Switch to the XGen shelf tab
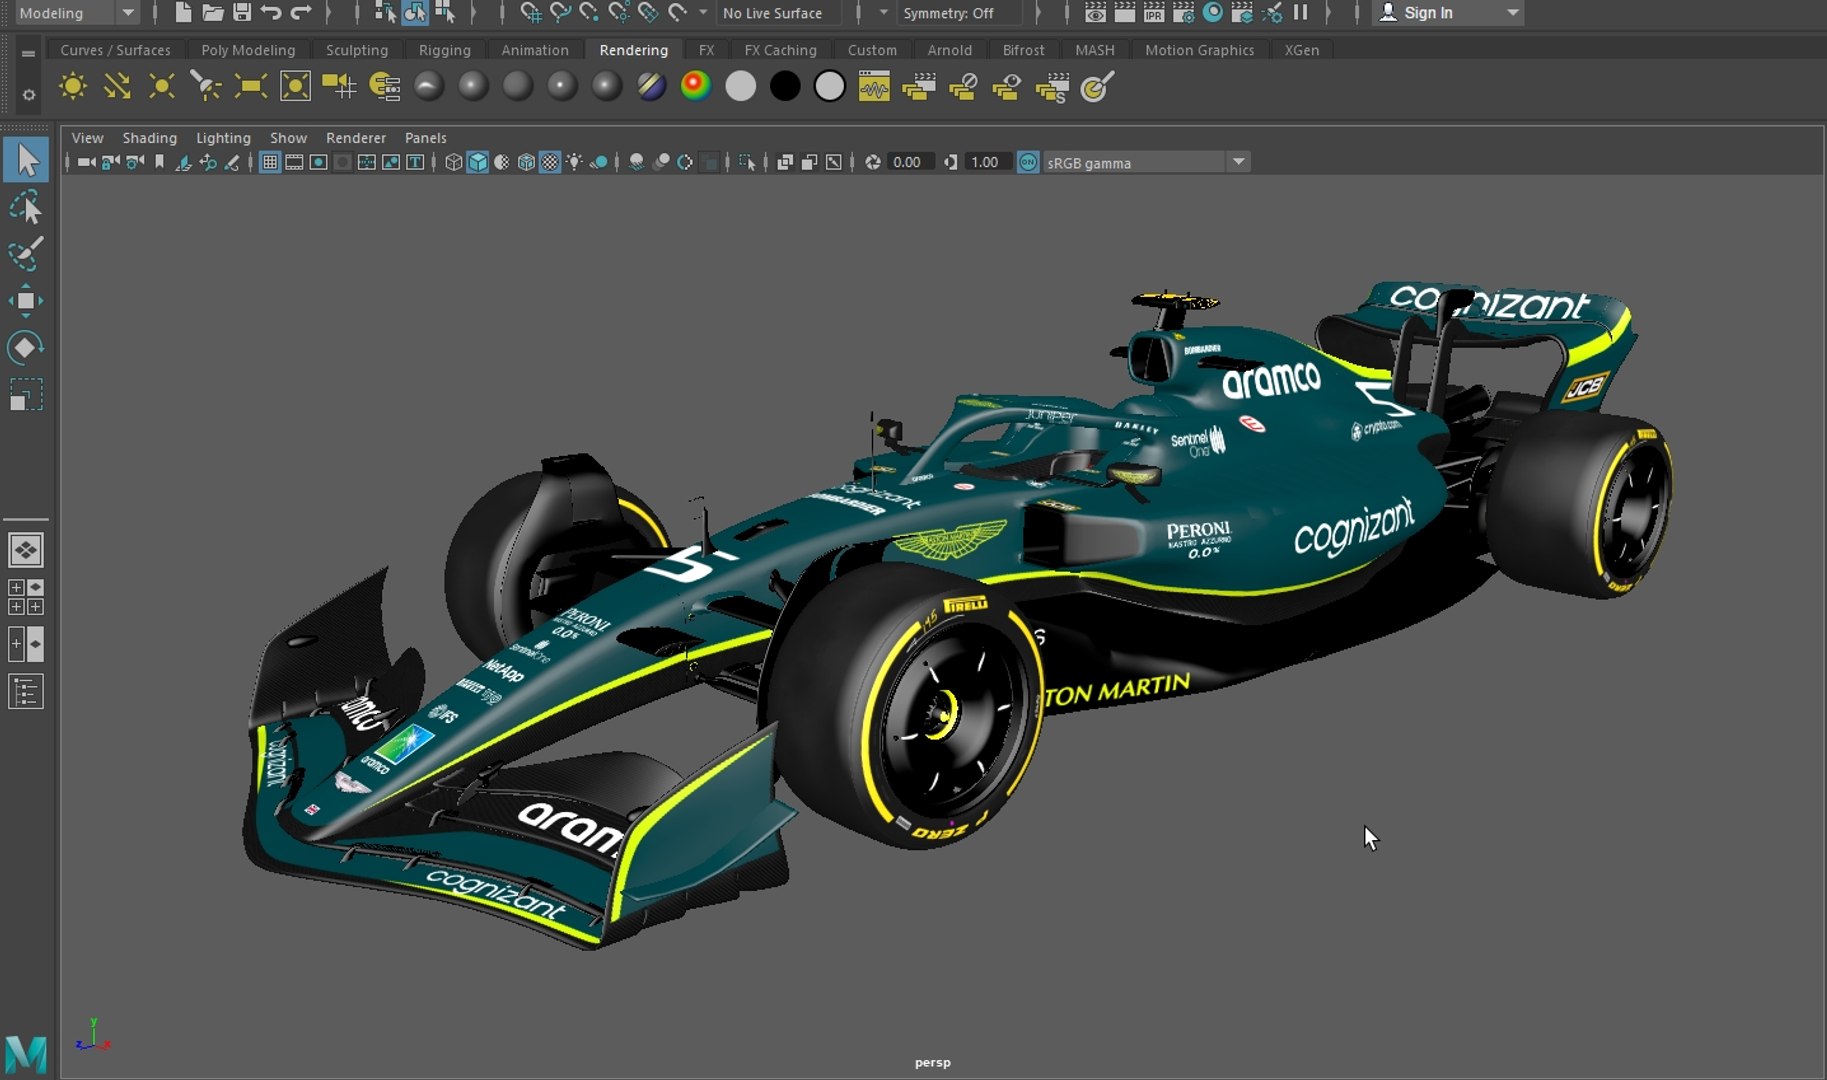This screenshot has height=1080, width=1827. [1301, 50]
